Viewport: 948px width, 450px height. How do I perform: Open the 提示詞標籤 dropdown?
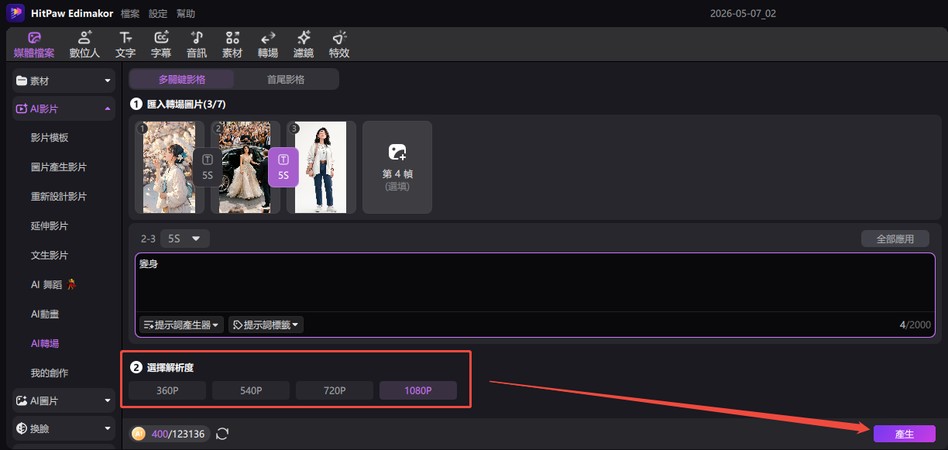[x=266, y=325]
